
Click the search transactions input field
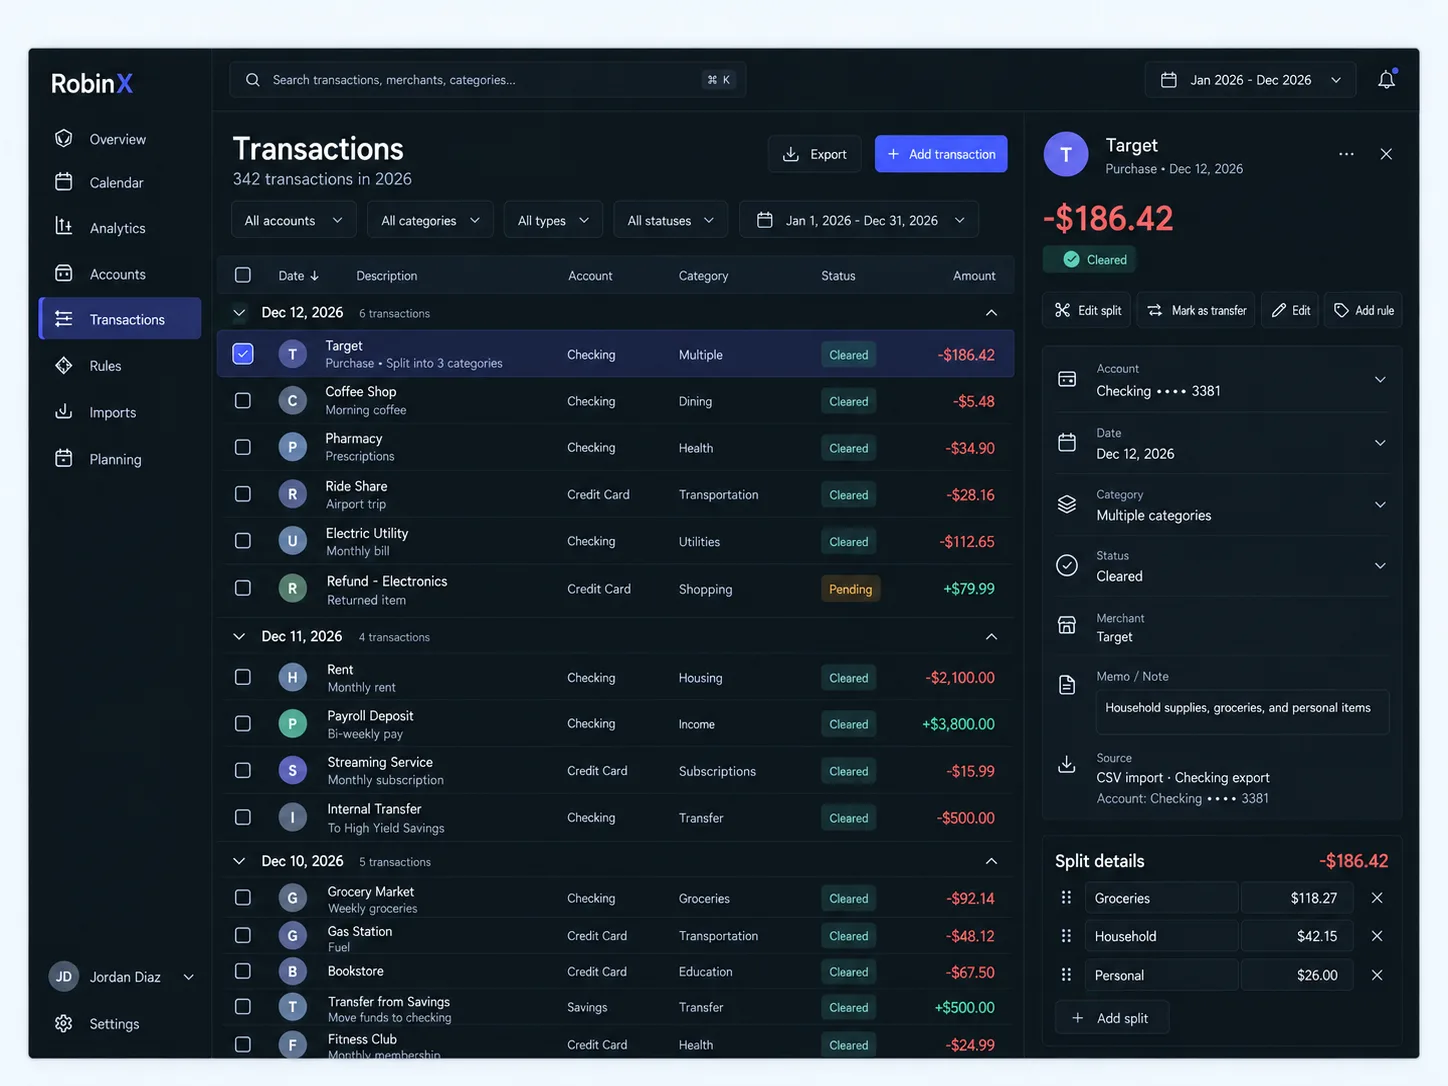488,80
